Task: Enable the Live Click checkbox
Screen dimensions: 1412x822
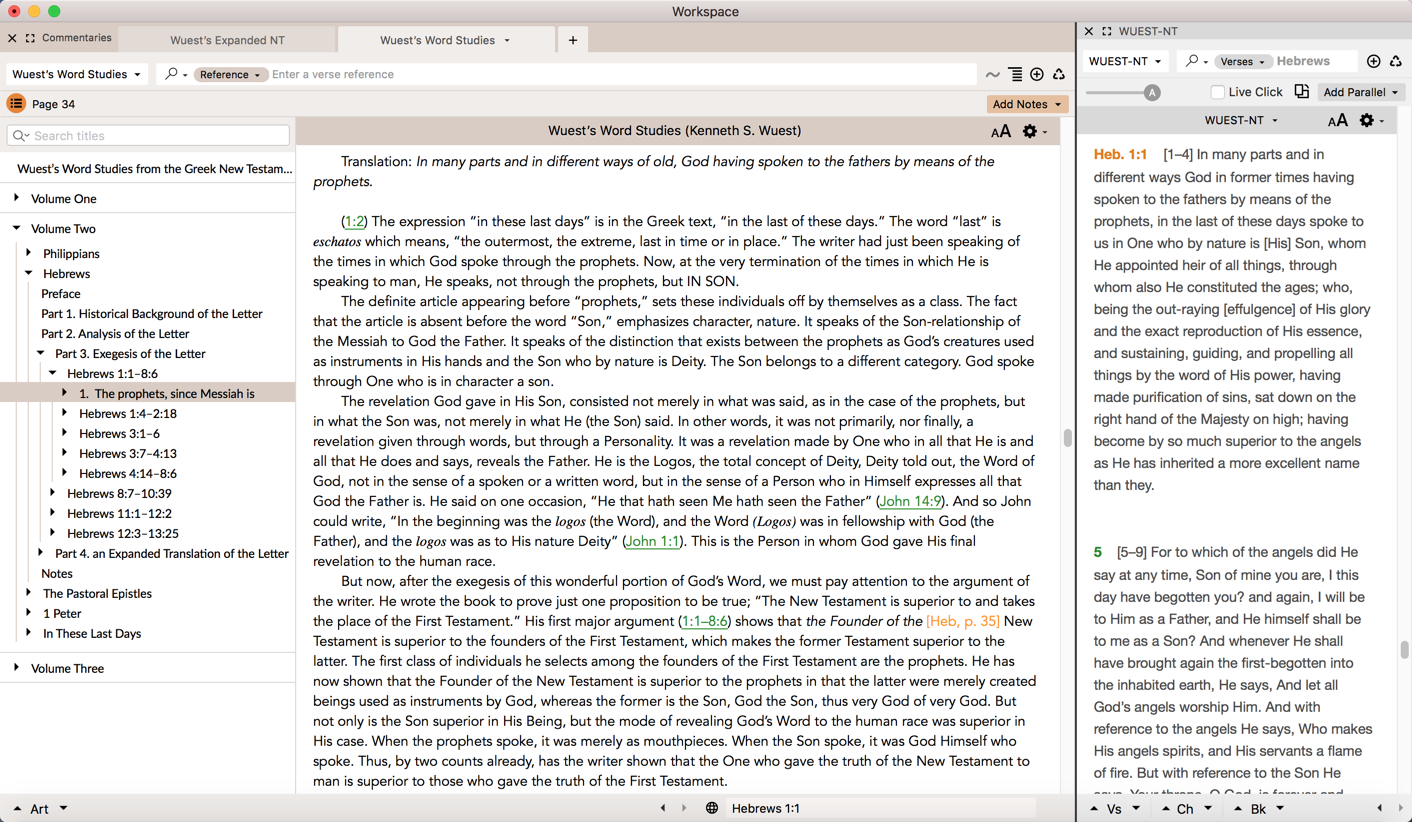Action: pyautogui.click(x=1217, y=92)
